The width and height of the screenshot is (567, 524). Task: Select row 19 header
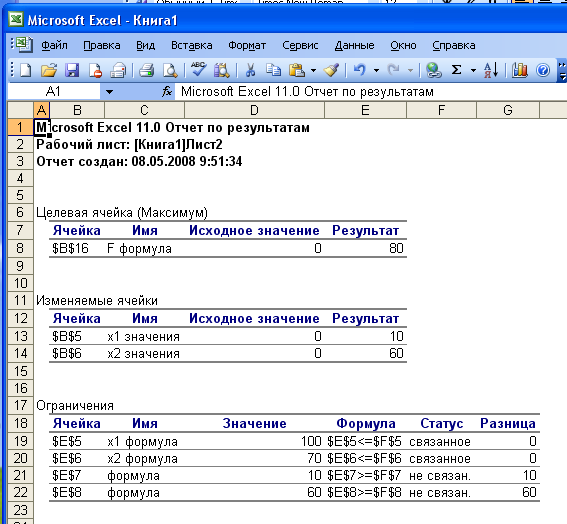pyautogui.click(x=20, y=441)
